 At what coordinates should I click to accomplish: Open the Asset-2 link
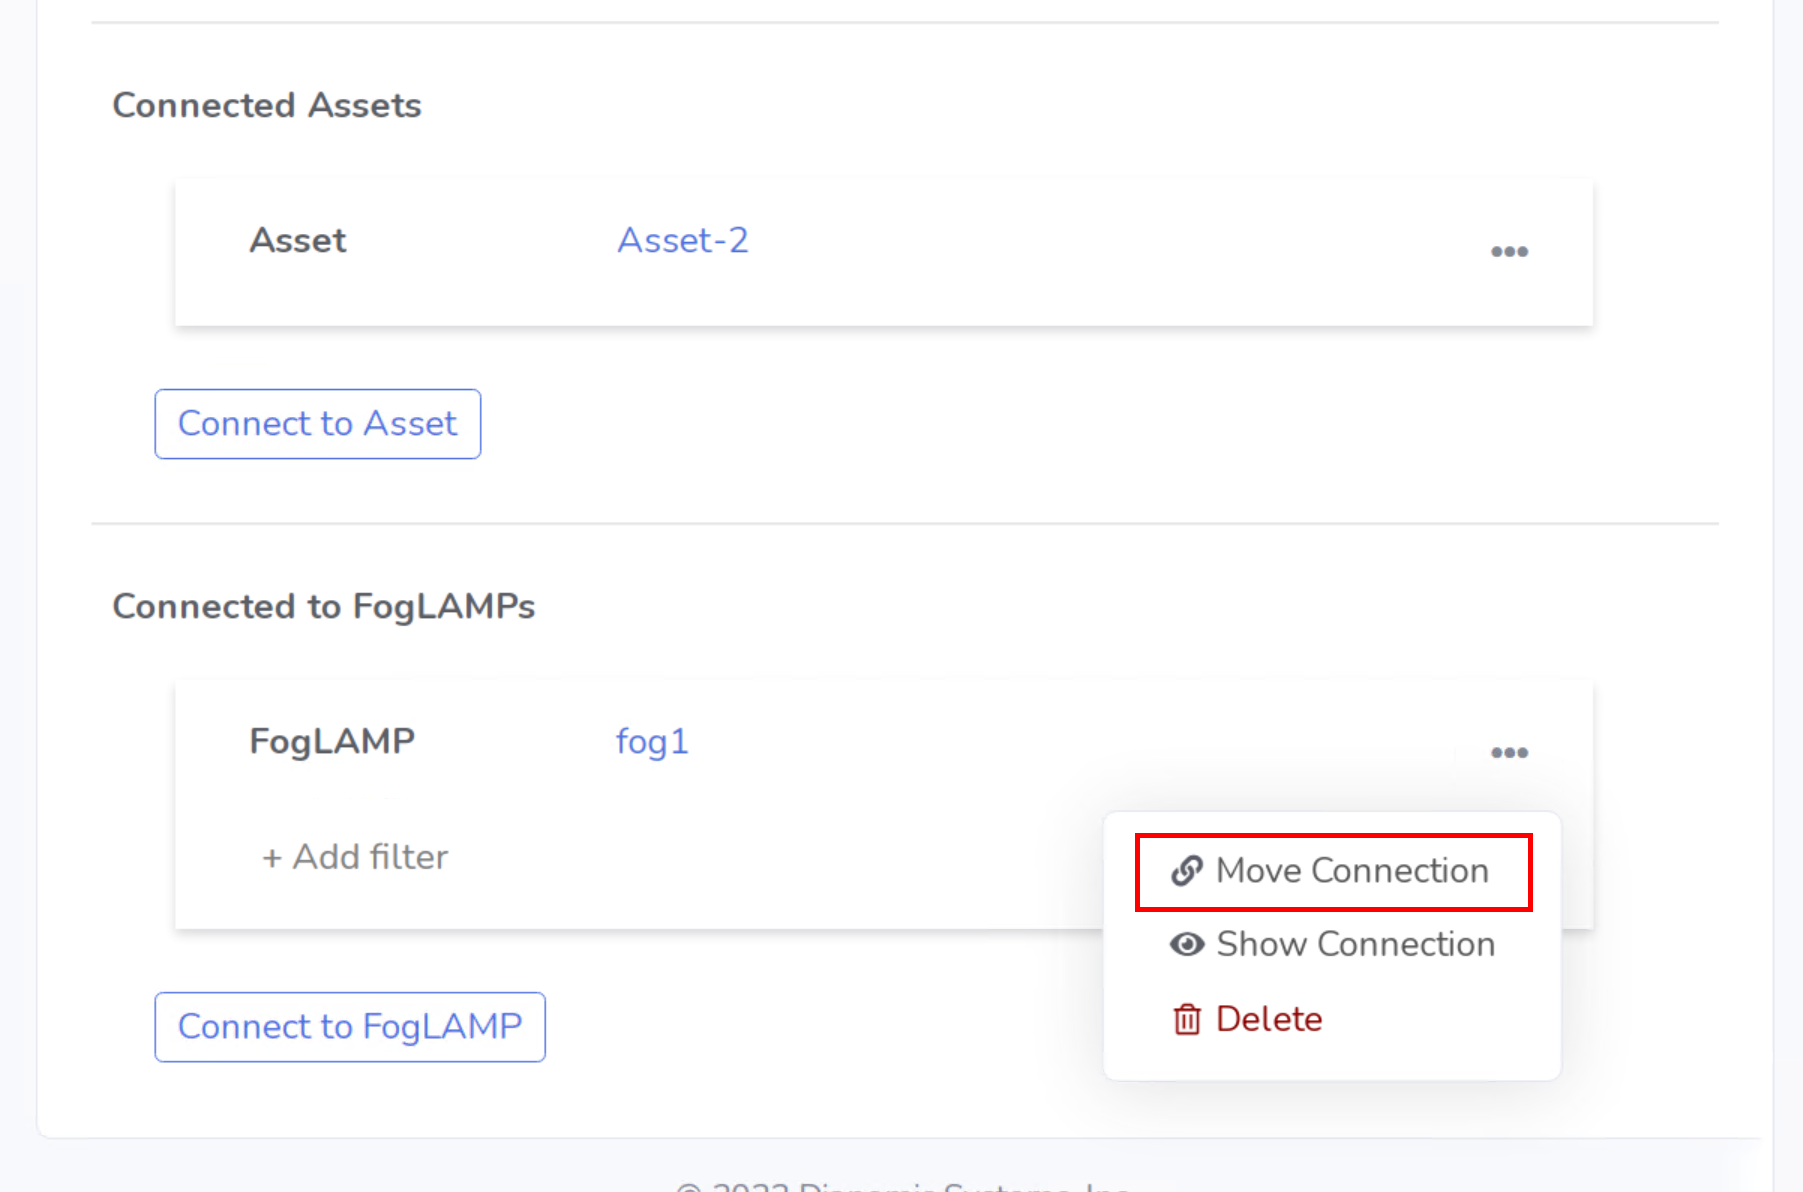tap(683, 240)
